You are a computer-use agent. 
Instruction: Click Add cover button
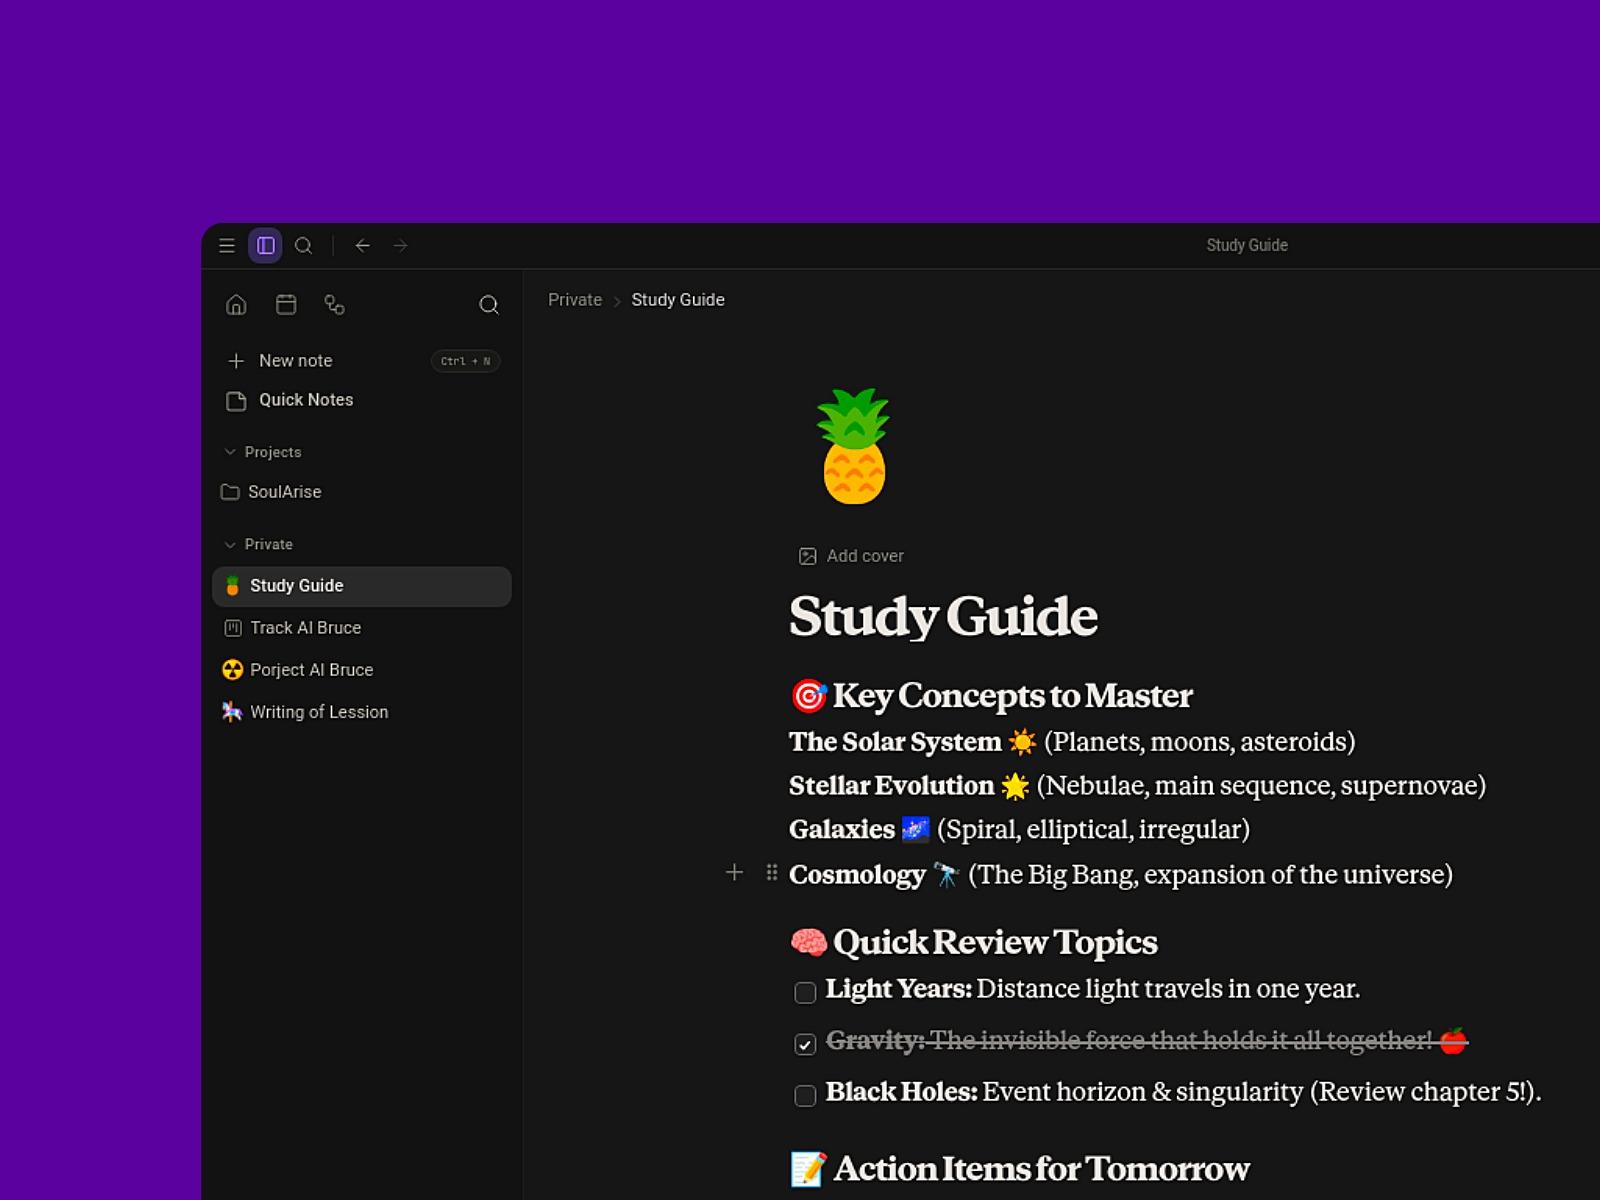pyautogui.click(x=851, y=556)
